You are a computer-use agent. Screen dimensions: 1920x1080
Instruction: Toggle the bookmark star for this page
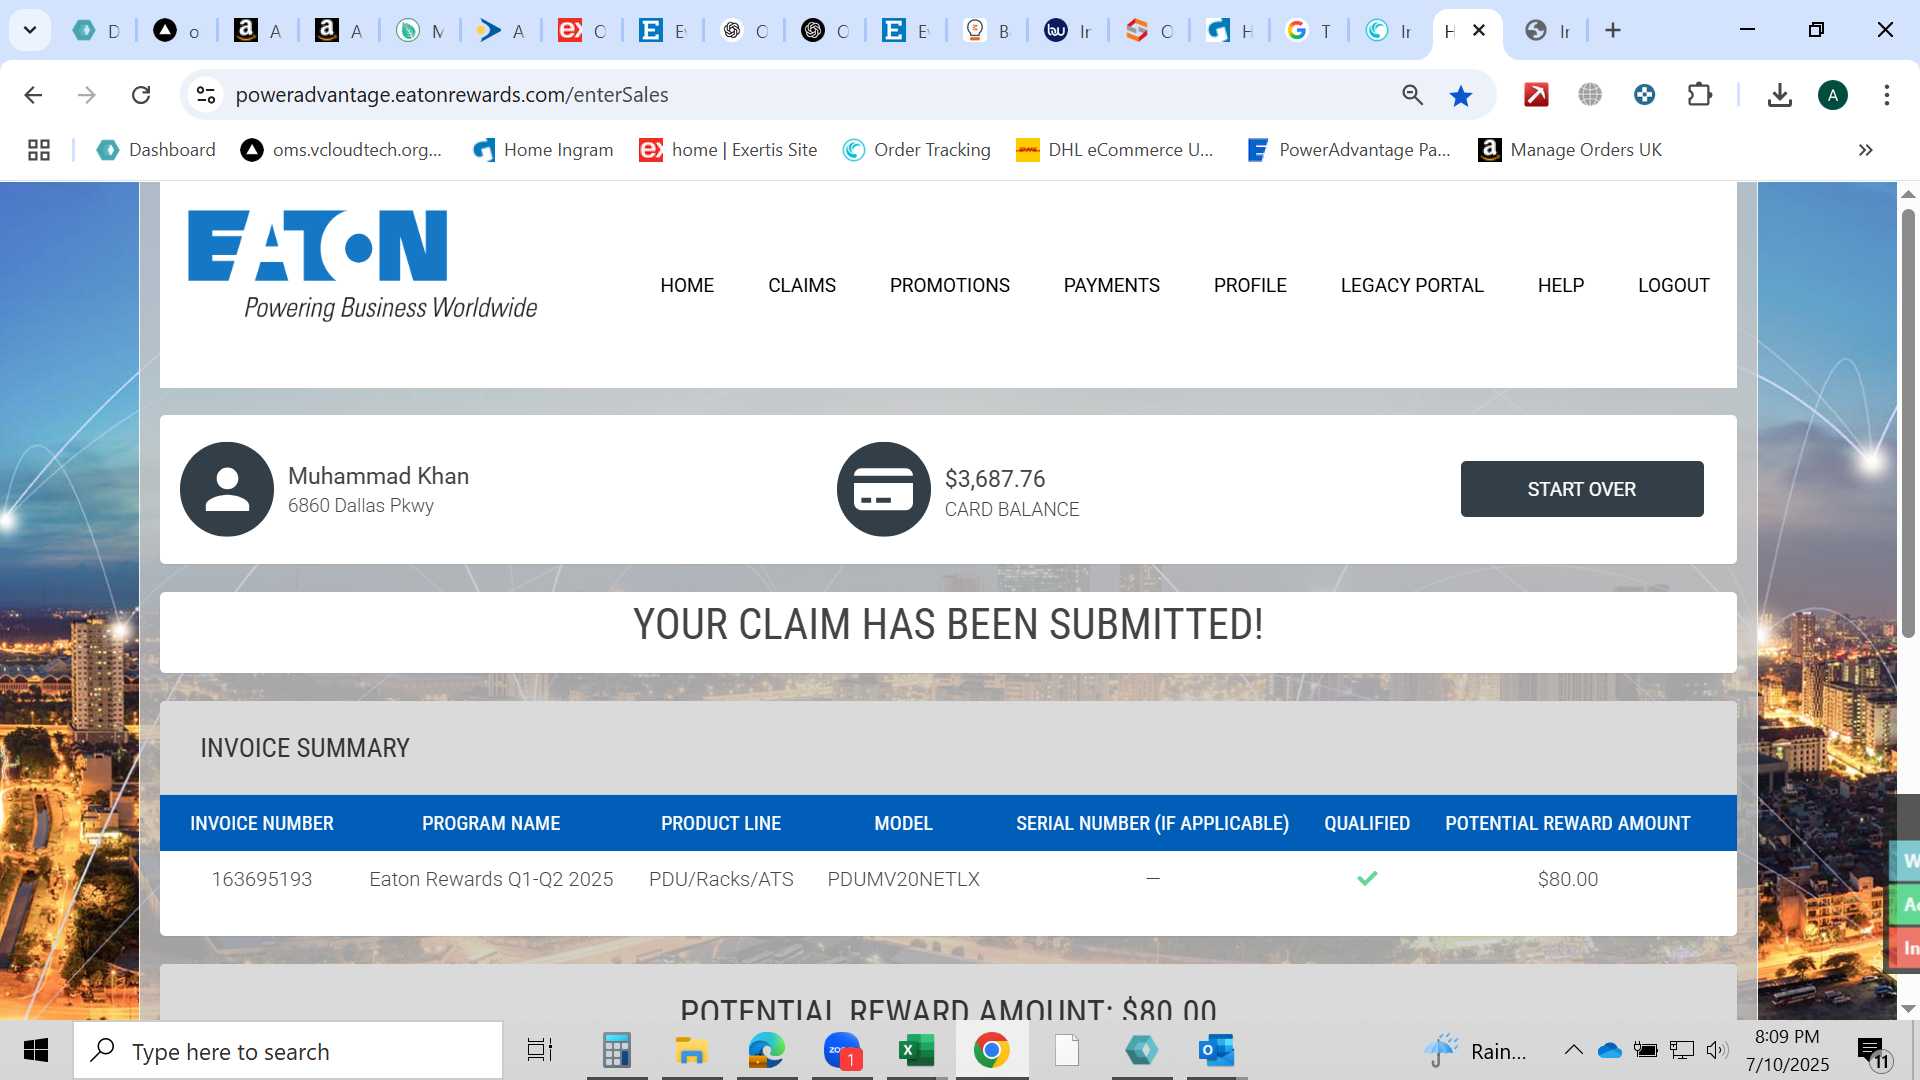click(x=1461, y=95)
